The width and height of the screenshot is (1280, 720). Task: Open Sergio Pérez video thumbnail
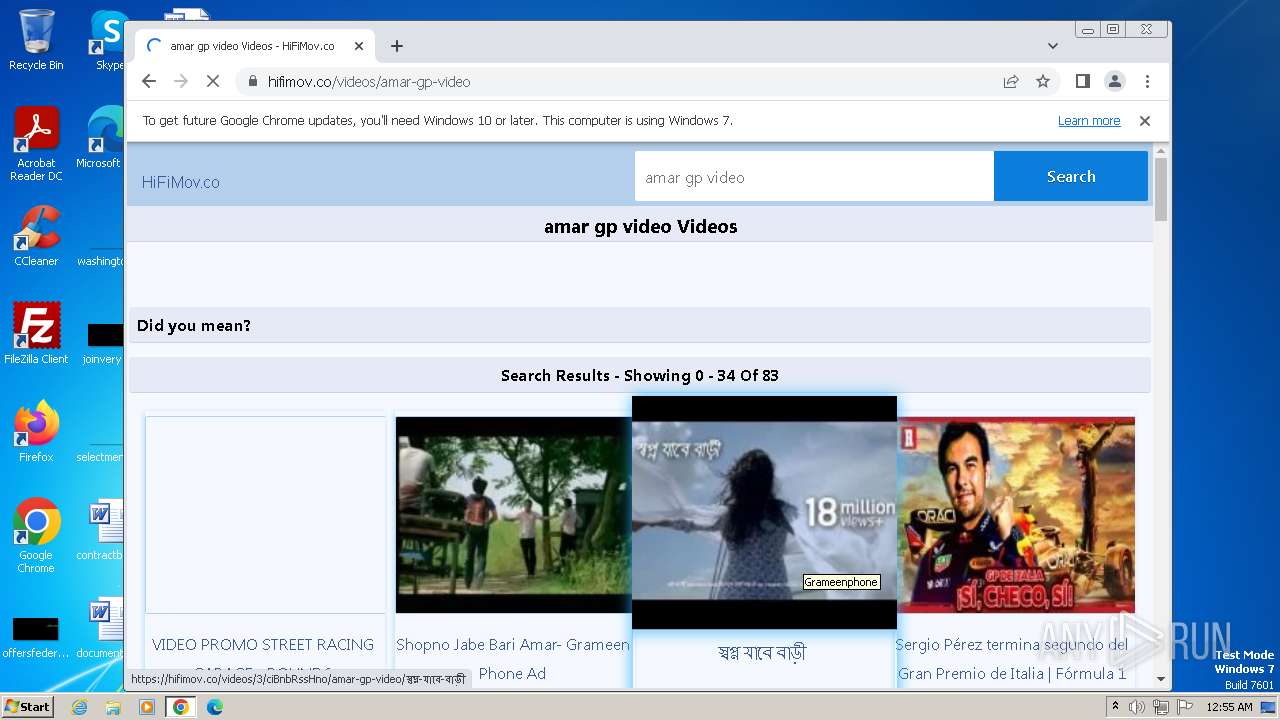(1016, 515)
